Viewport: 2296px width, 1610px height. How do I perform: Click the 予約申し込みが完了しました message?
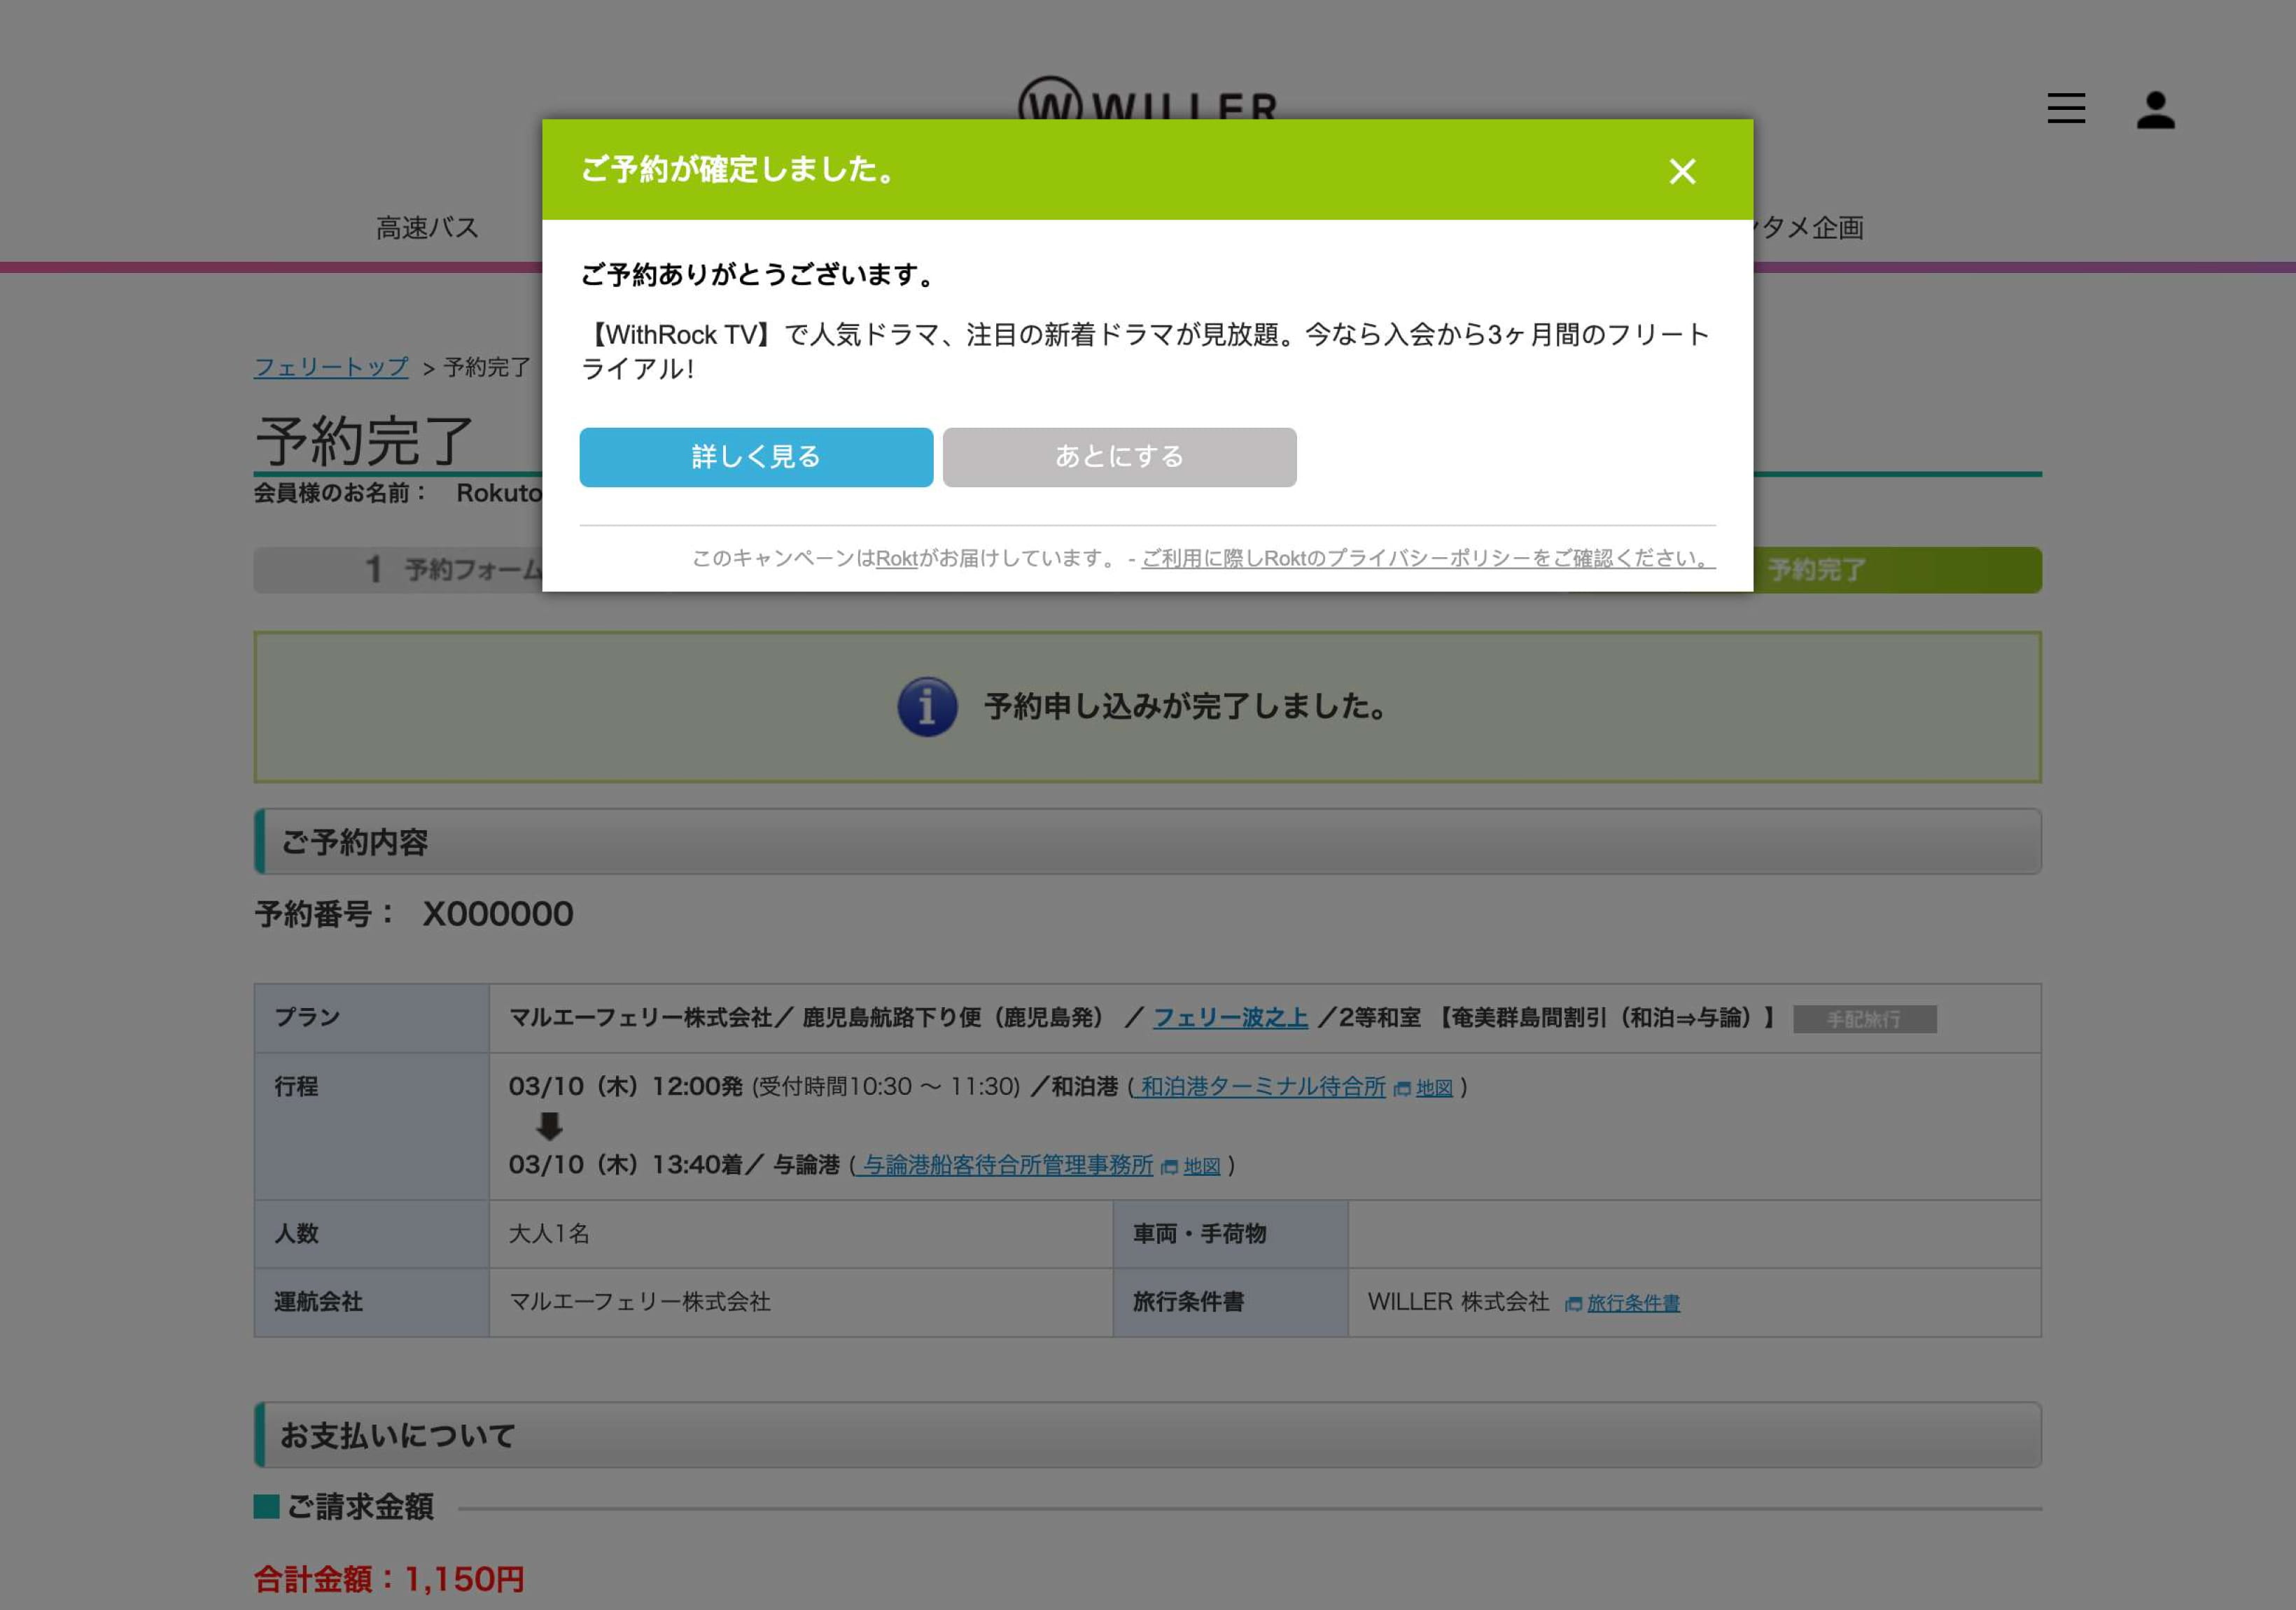tap(1186, 707)
